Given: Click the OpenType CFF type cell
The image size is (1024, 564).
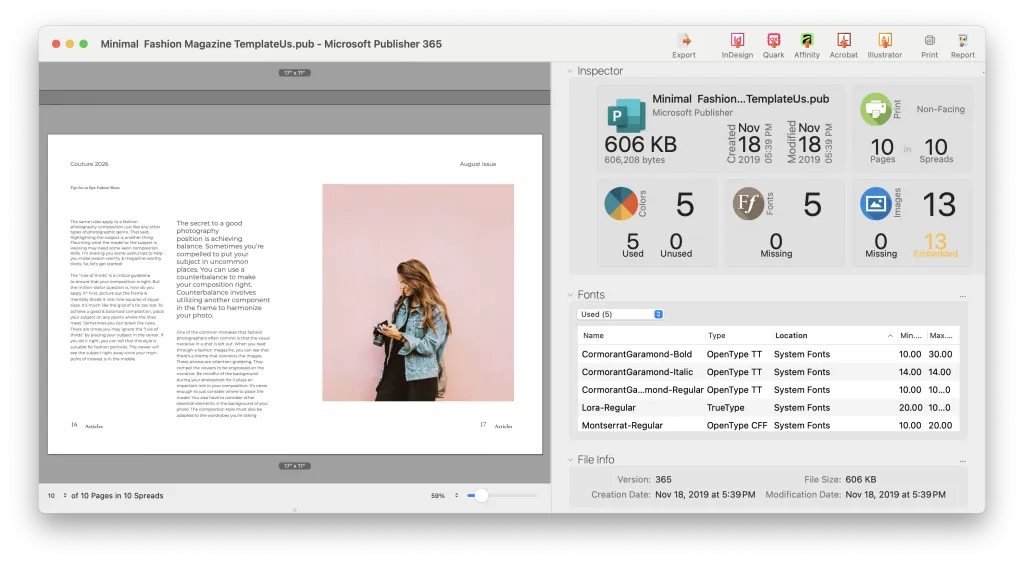Looking at the screenshot, I should click(737, 425).
